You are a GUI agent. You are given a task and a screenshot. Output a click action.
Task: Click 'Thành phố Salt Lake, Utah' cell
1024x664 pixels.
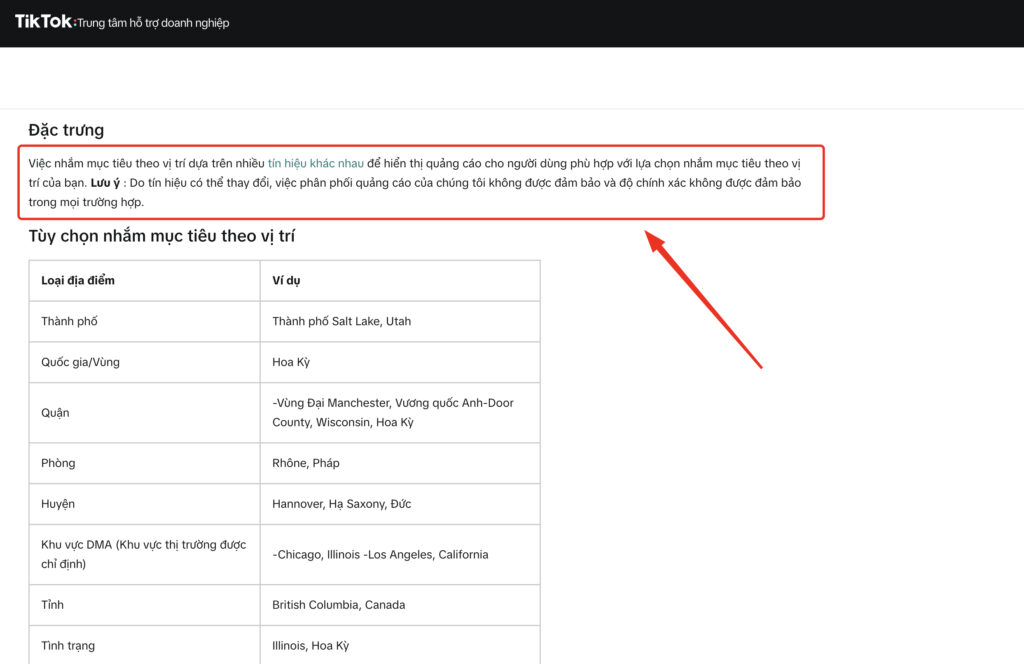tap(341, 321)
